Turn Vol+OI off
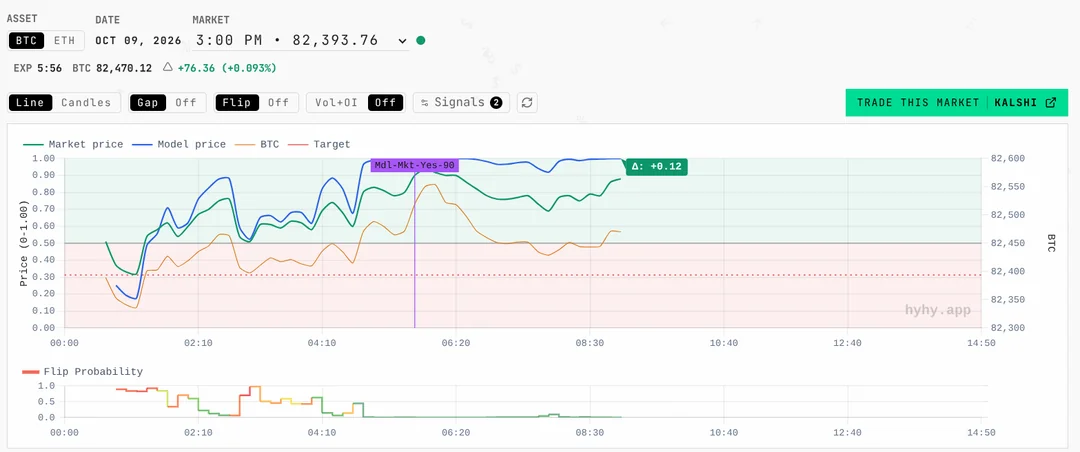 [386, 103]
